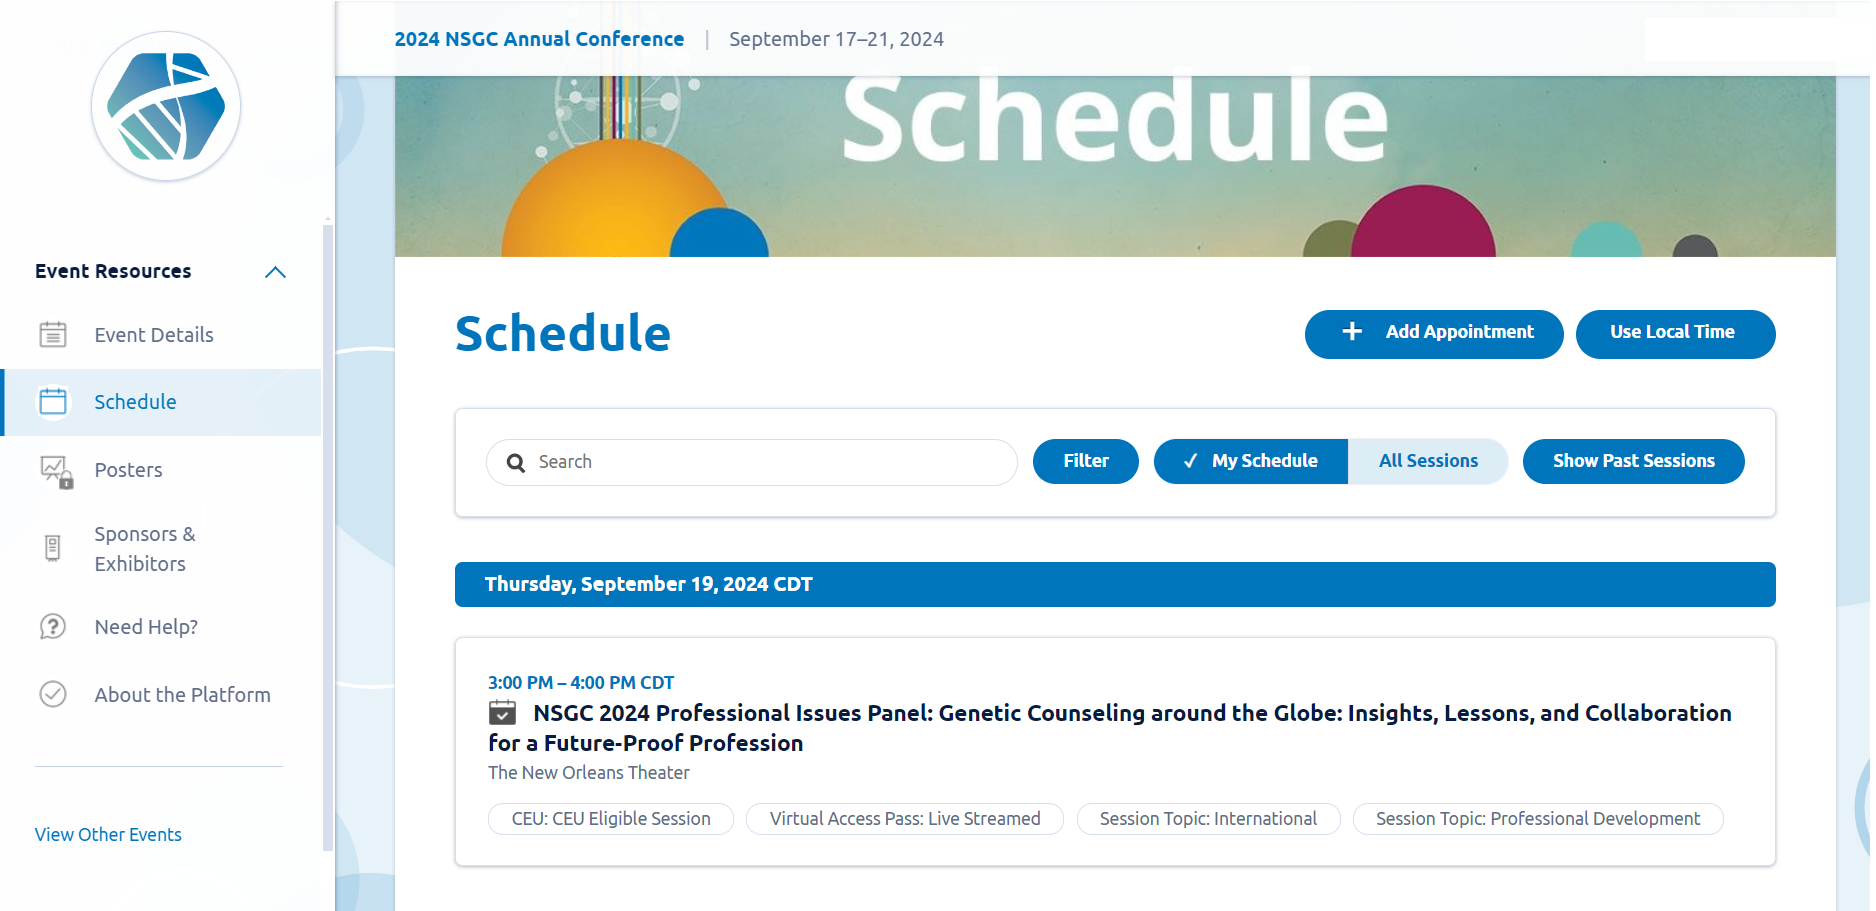Click the magnifying glass search icon
The height and width of the screenshot is (911, 1876).
pyautogui.click(x=516, y=463)
